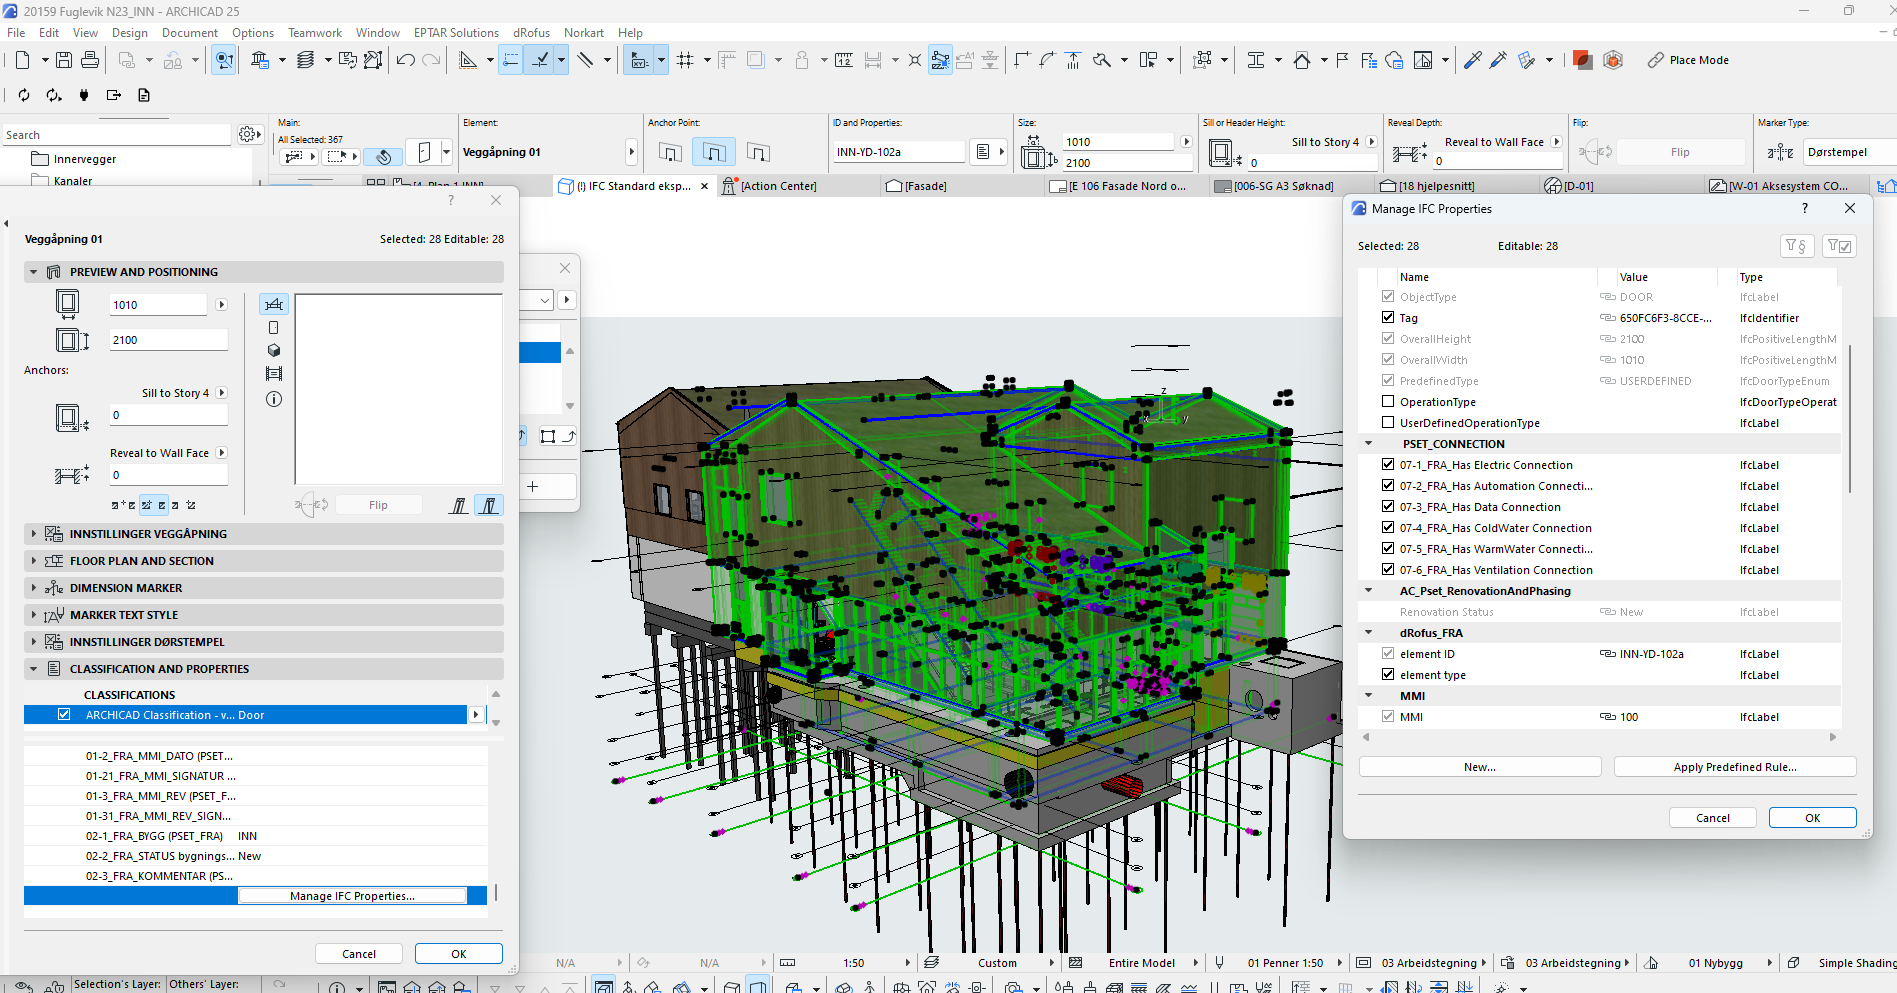The width and height of the screenshot is (1897, 993).
Task: Click the Apply Predefined Rule button
Action: tap(1734, 767)
